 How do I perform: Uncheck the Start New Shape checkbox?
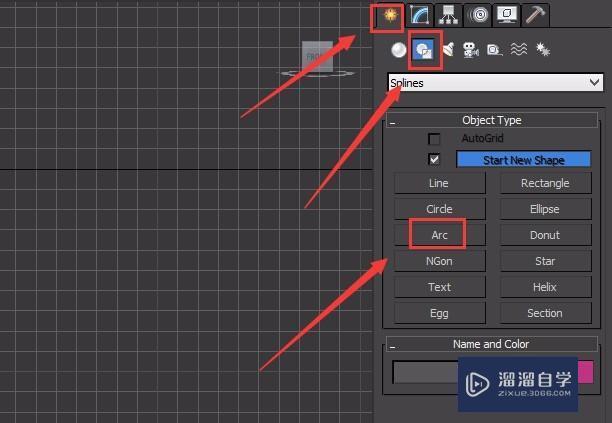434,160
